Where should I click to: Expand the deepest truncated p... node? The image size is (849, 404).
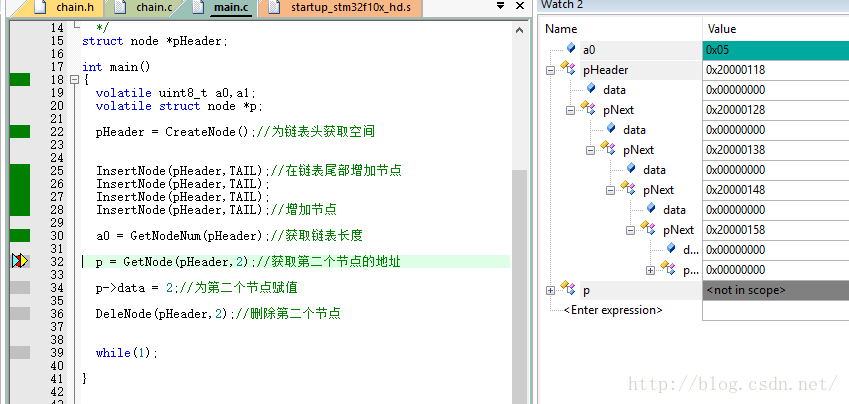tap(651, 270)
